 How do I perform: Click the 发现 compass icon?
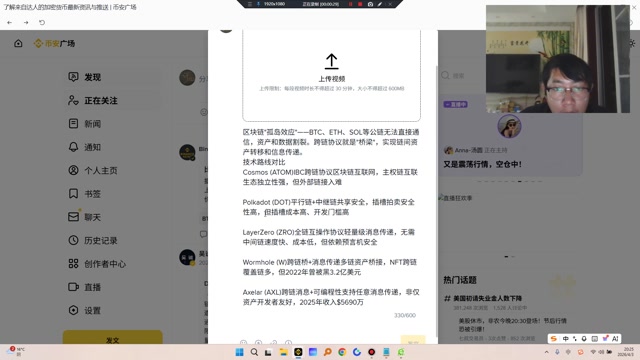[x=73, y=77]
